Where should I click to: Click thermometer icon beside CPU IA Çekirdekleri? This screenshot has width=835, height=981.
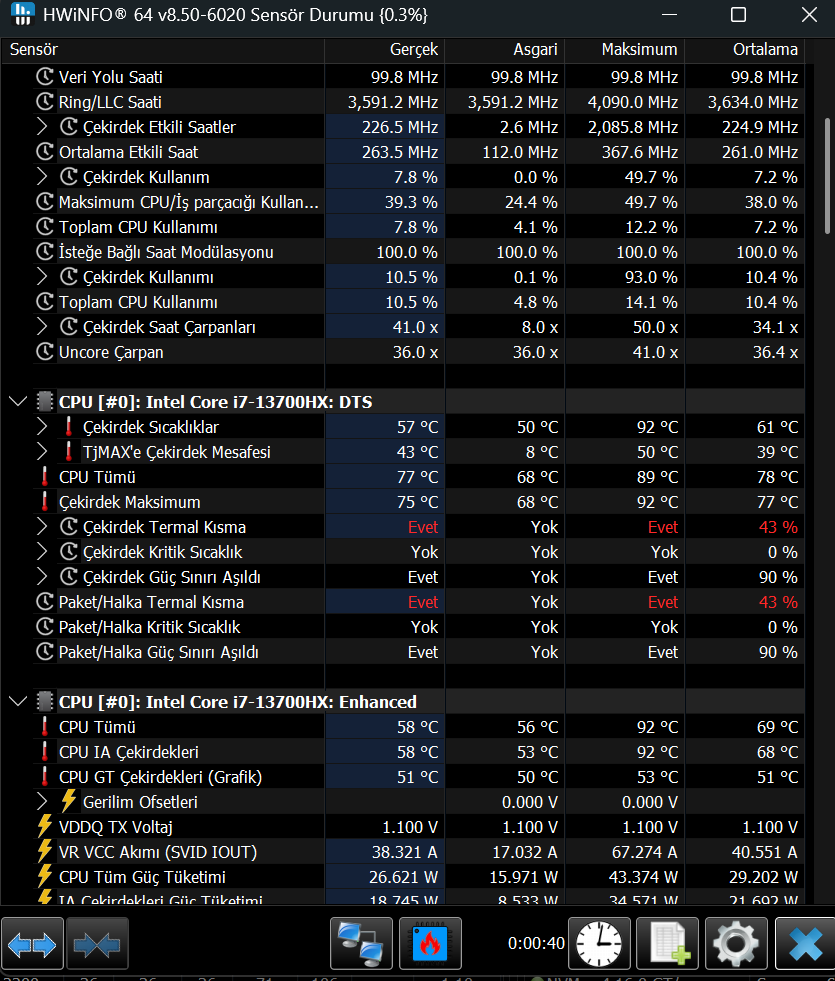point(44,752)
